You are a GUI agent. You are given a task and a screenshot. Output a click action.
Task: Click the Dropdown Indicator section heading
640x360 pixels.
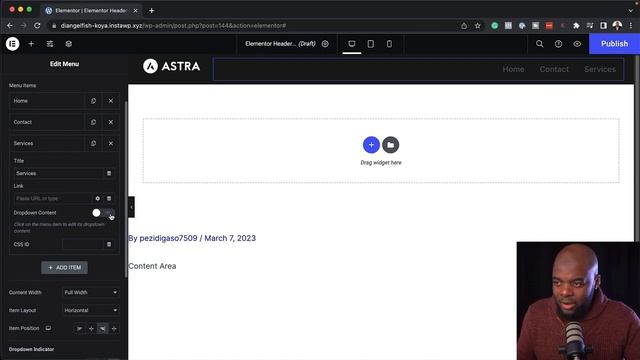coord(31,349)
